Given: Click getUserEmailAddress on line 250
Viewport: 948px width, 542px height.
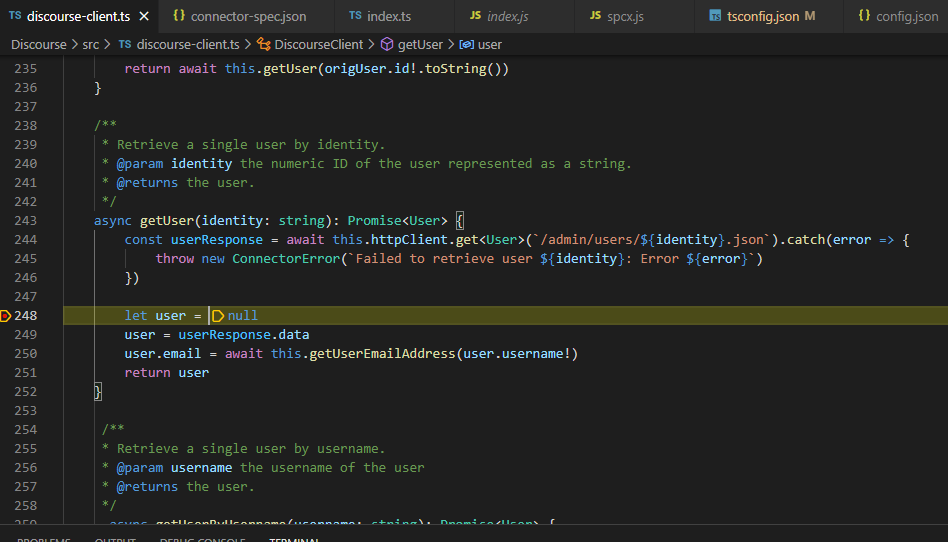Looking at the screenshot, I should tap(382, 353).
